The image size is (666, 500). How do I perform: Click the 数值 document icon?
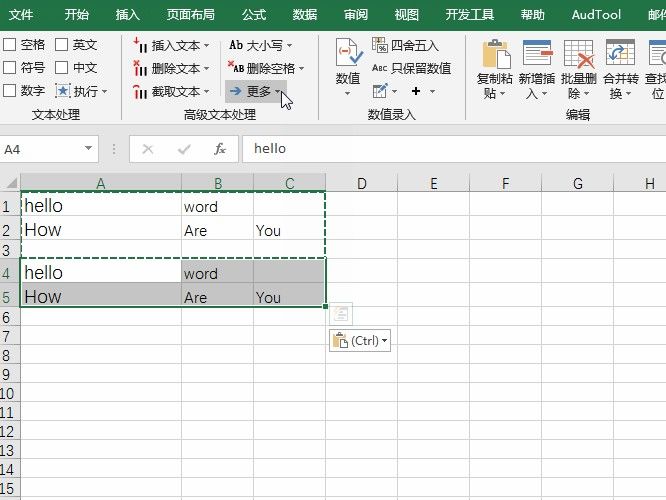(348, 52)
